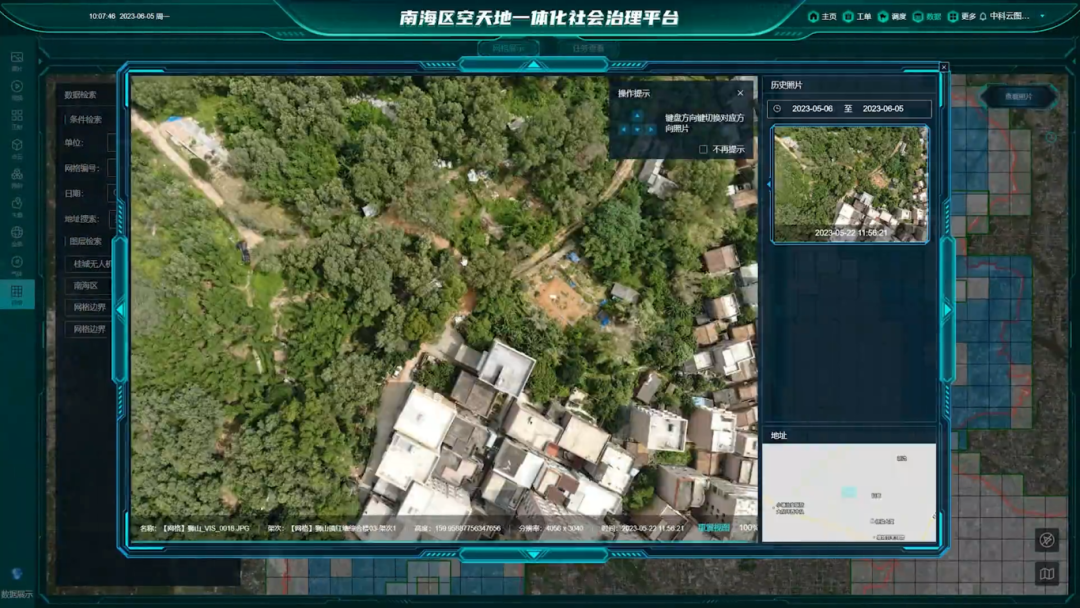Select the highlighted grid icon in sidebar

[17, 293]
